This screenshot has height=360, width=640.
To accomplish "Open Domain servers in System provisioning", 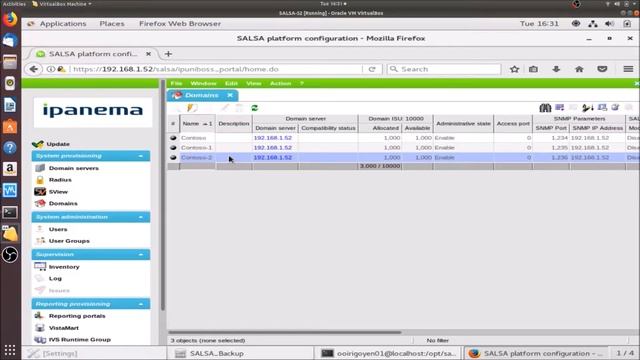I will (73, 168).
